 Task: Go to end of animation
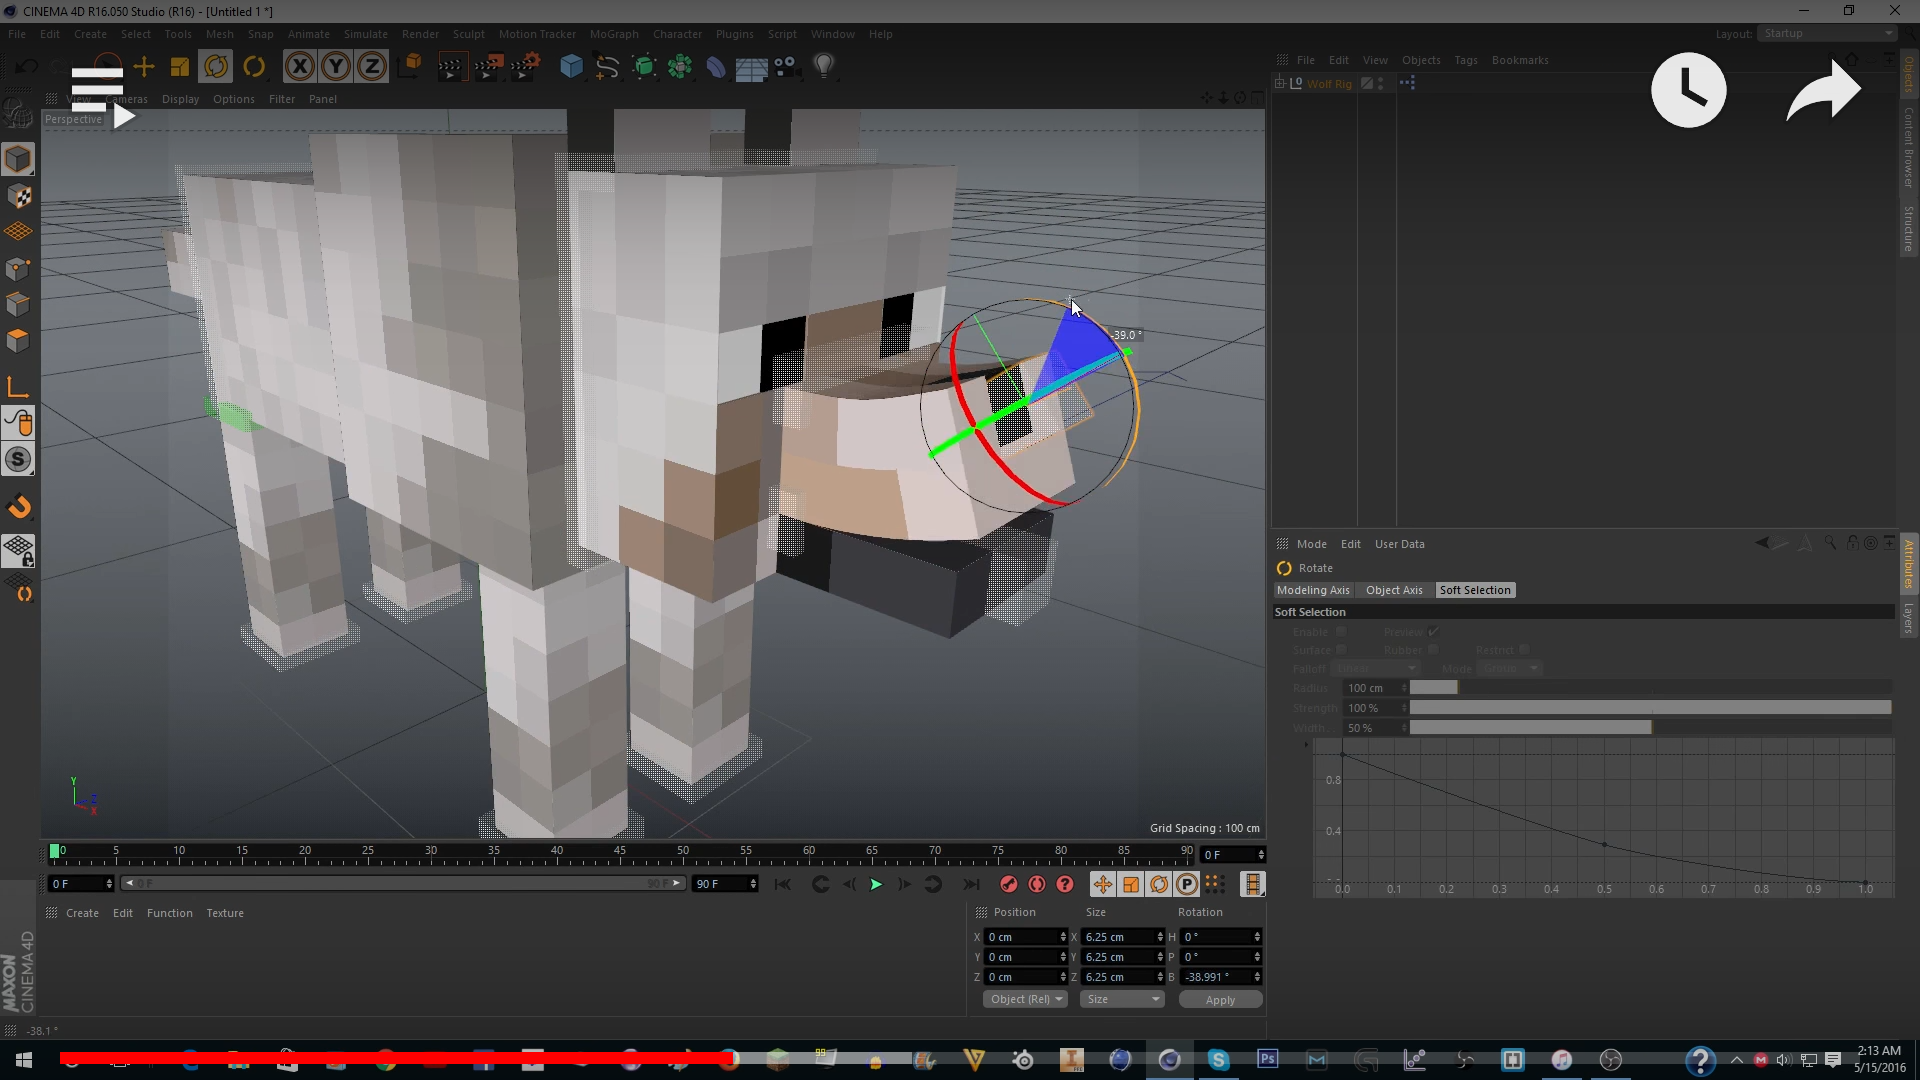click(971, 885)
